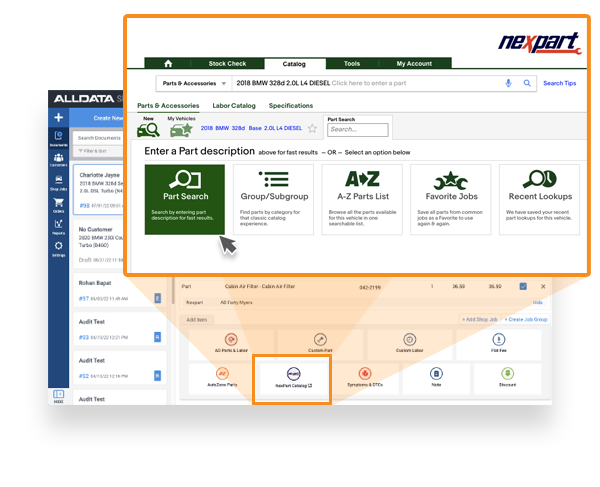Click the Add Item tab
Image resolution: width=600 pixels, height=487 pixels.
pyautogui.click(x=197, y=320)
